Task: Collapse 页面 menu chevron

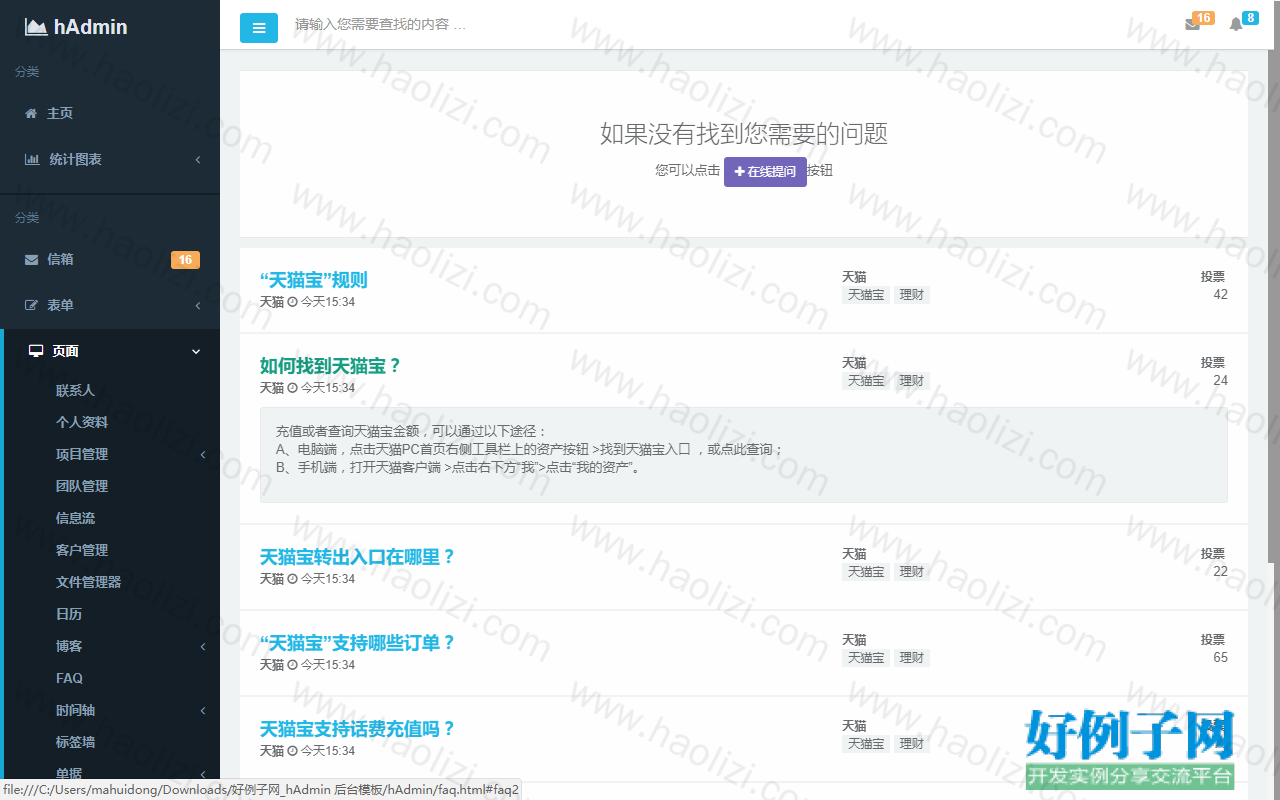Action: 196,352
